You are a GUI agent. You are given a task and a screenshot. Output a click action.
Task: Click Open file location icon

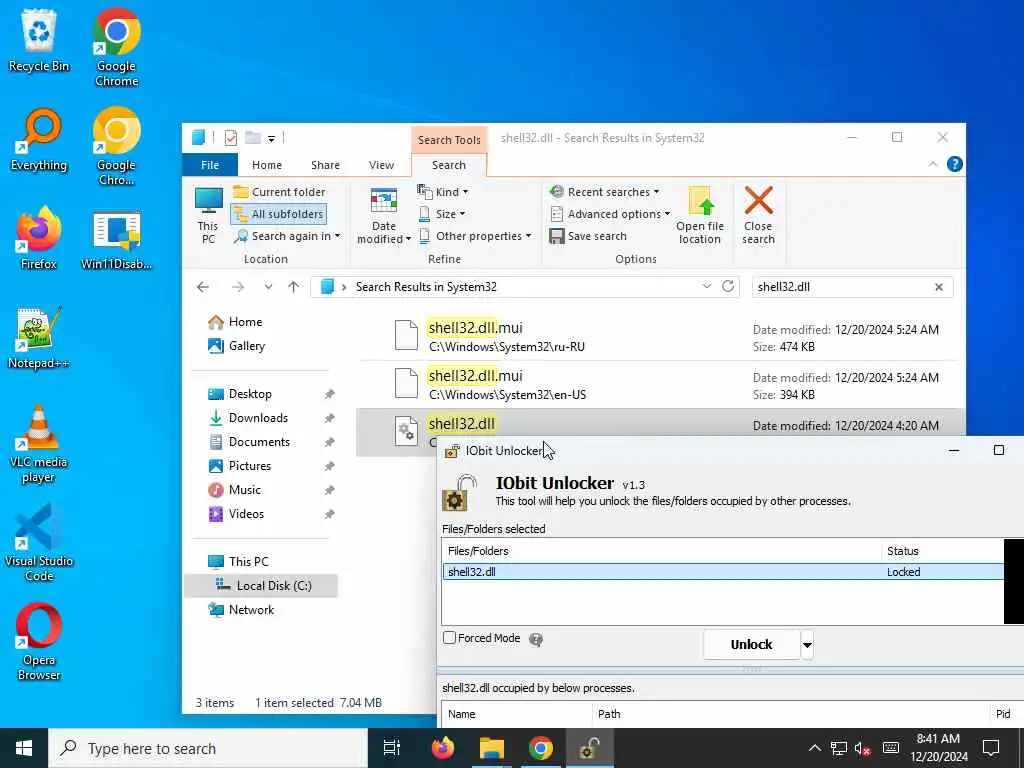[700, 216]
